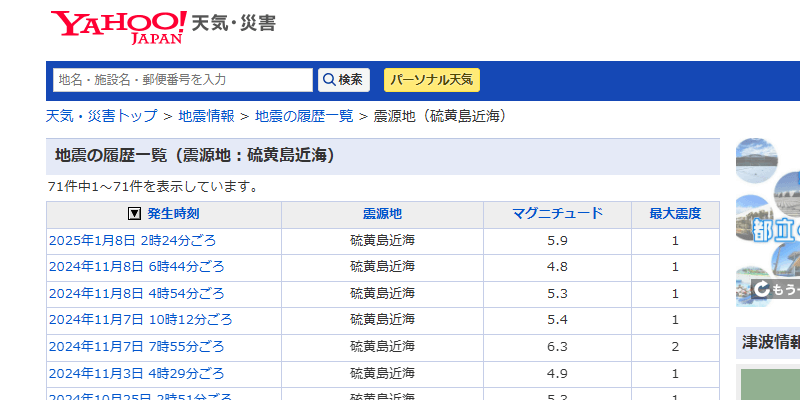Sort by 発生時刻 column header

tap(173, 214)
